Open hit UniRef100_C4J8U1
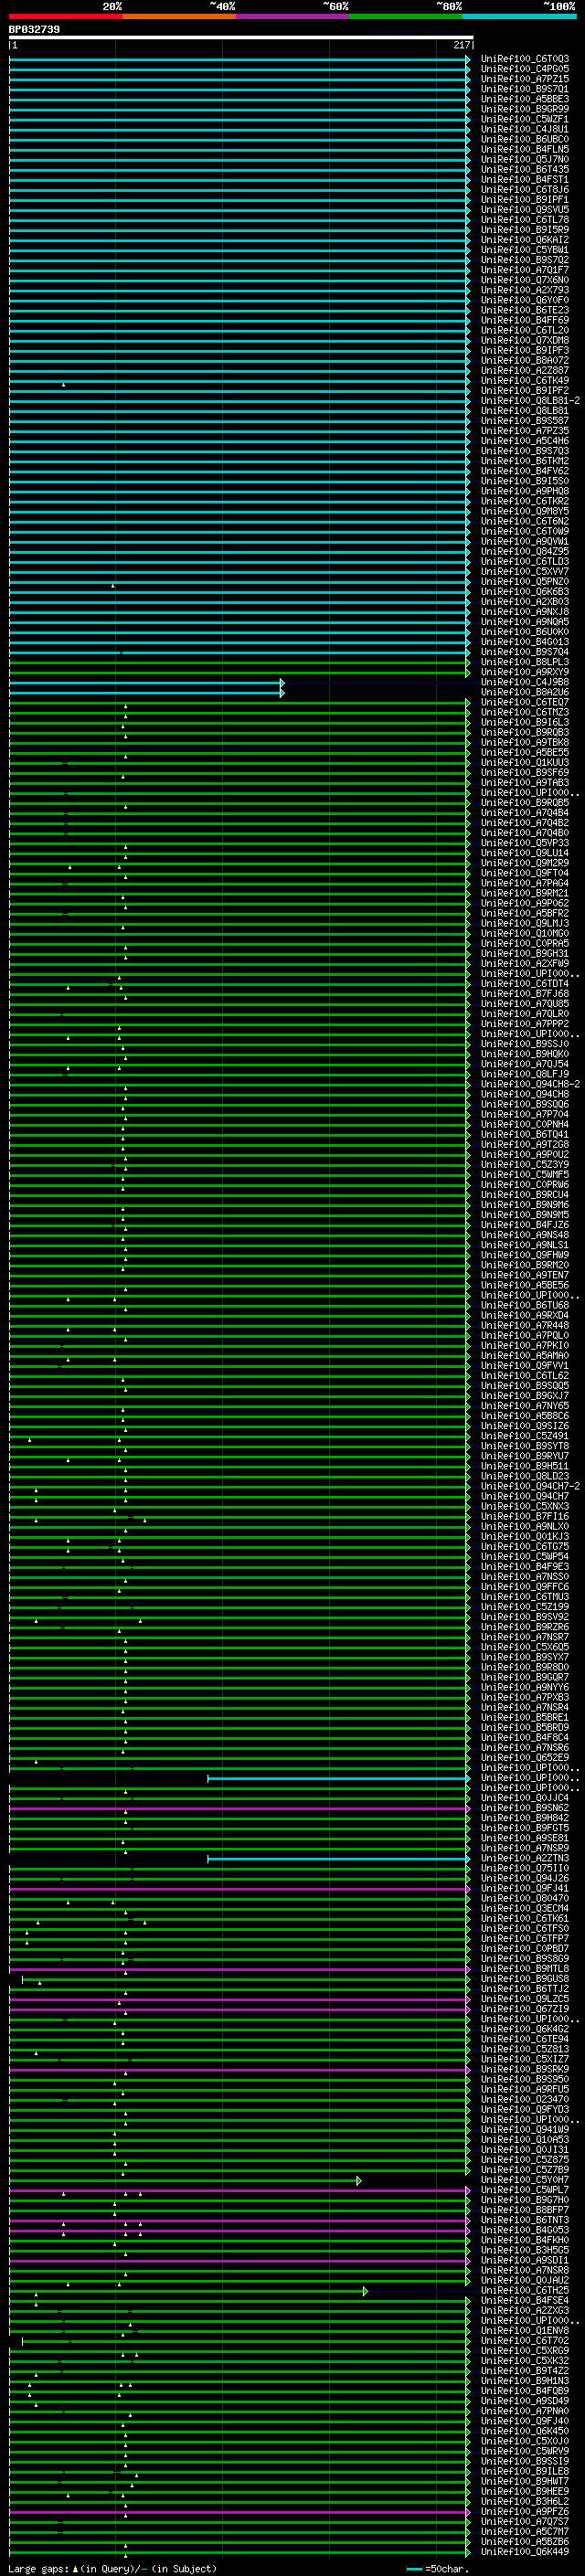The height and width of the screenshot is (2576, 585). pyautogui.click(x=525, y=129)
